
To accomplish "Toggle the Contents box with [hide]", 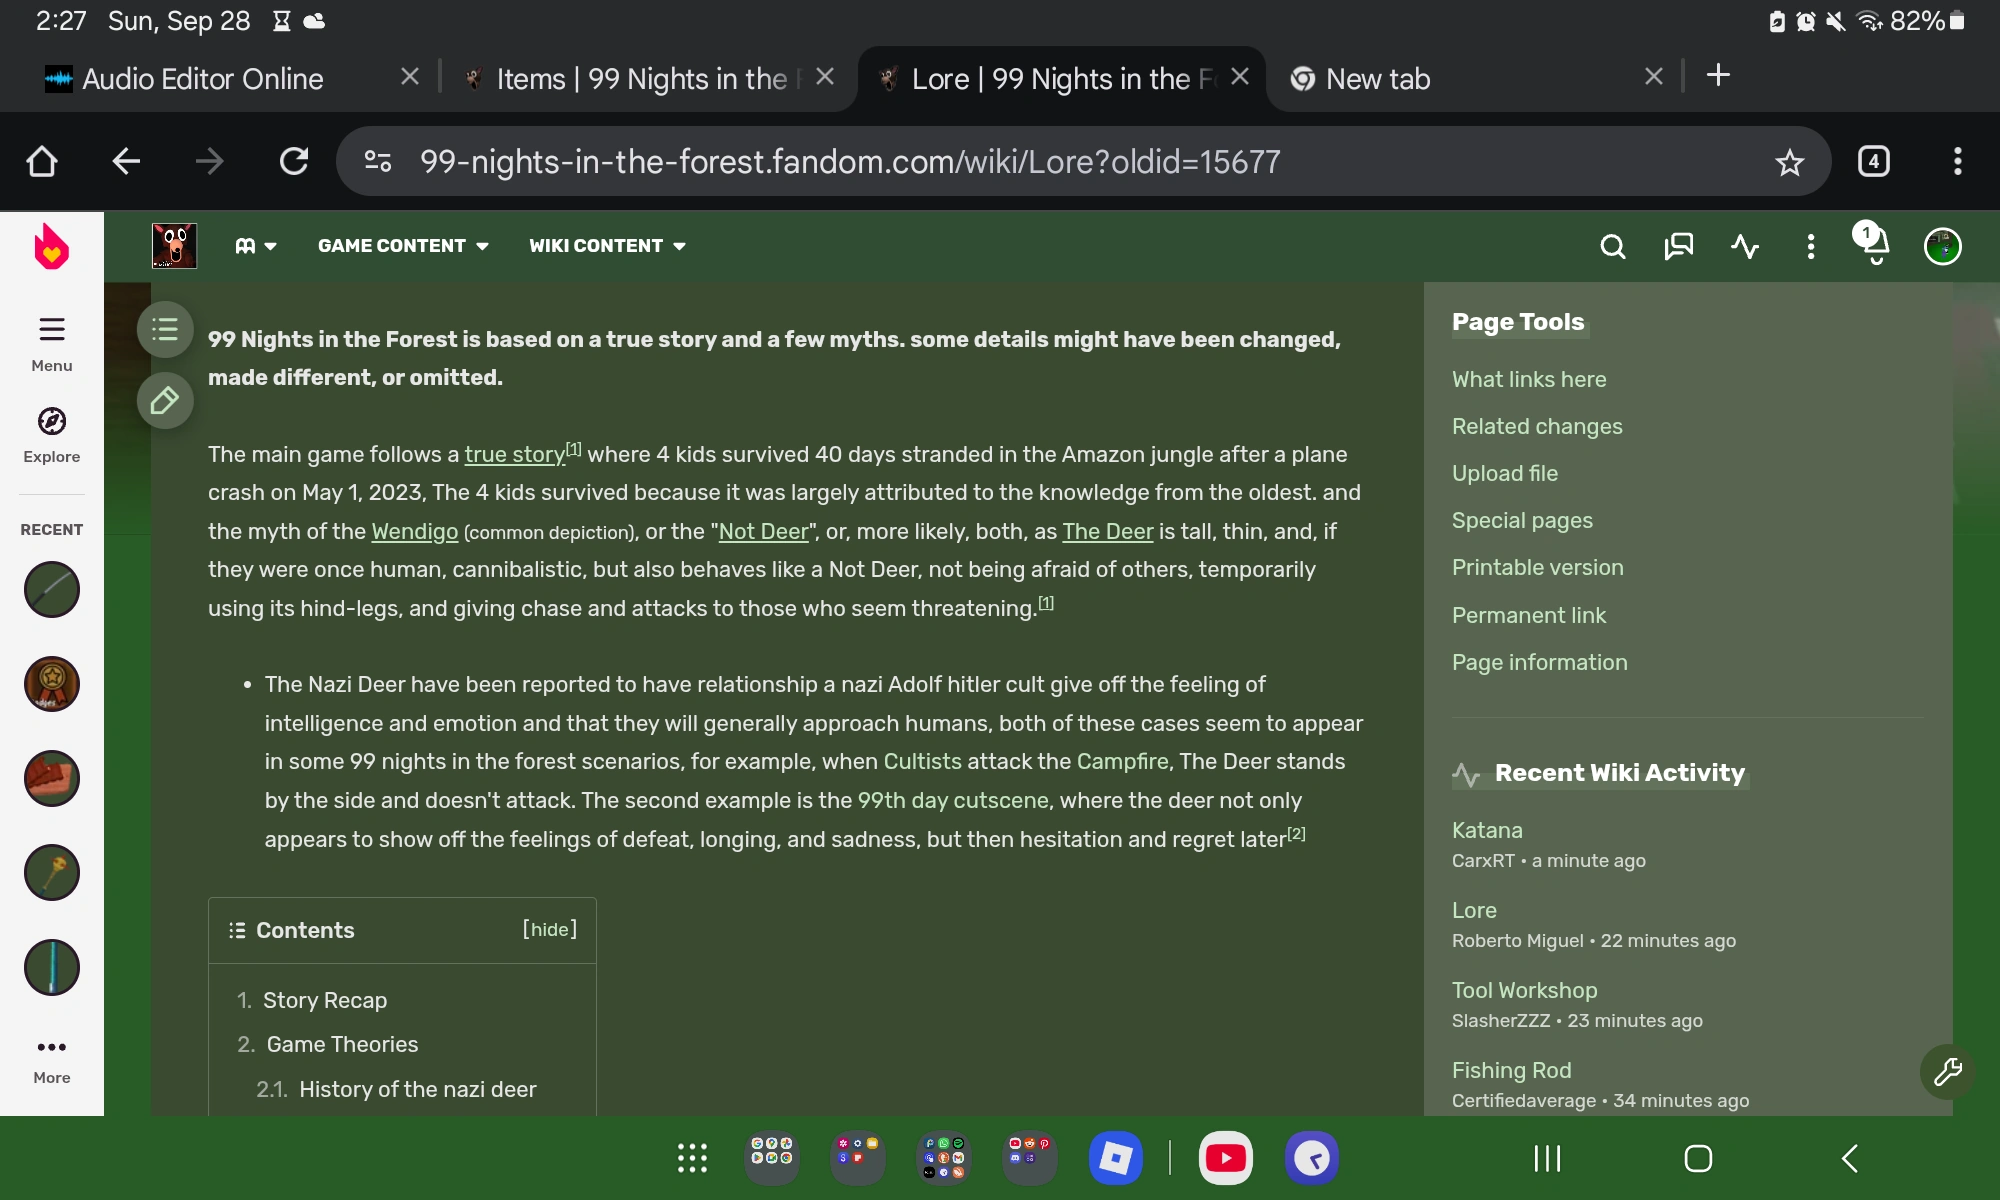I will point(549,929).
